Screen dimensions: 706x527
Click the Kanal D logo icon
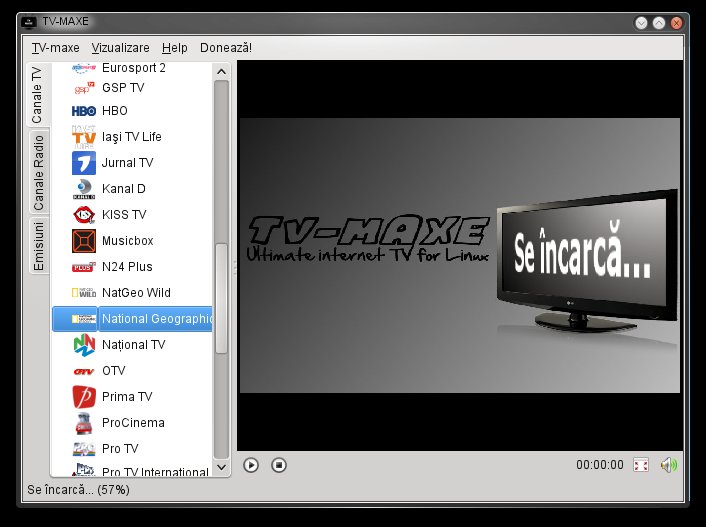84,189
